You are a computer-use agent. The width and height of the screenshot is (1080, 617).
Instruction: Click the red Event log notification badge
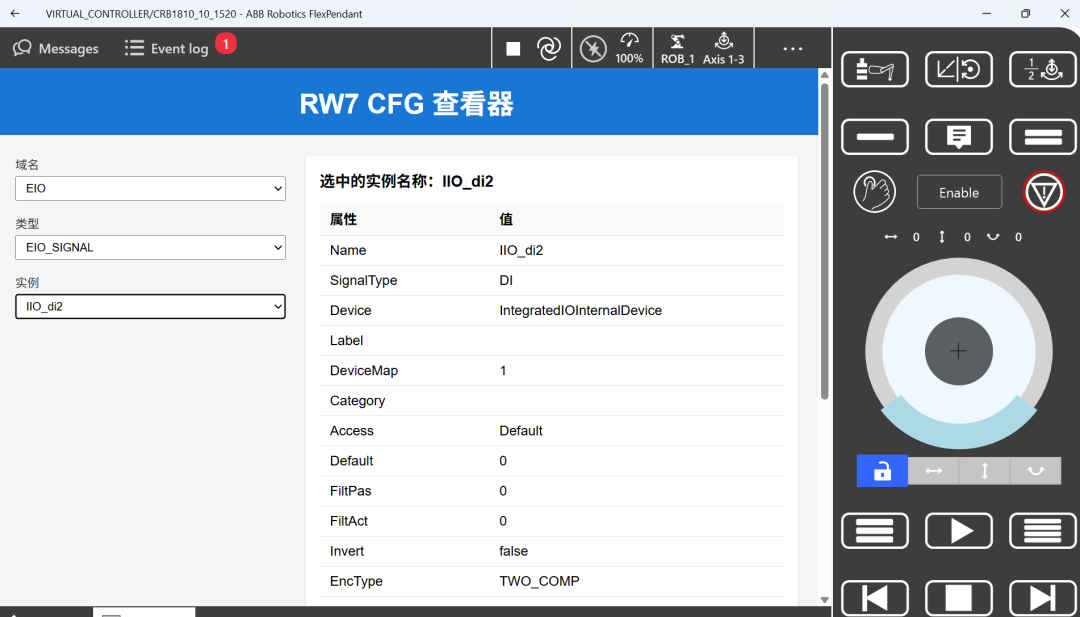(x=226, y=44)
